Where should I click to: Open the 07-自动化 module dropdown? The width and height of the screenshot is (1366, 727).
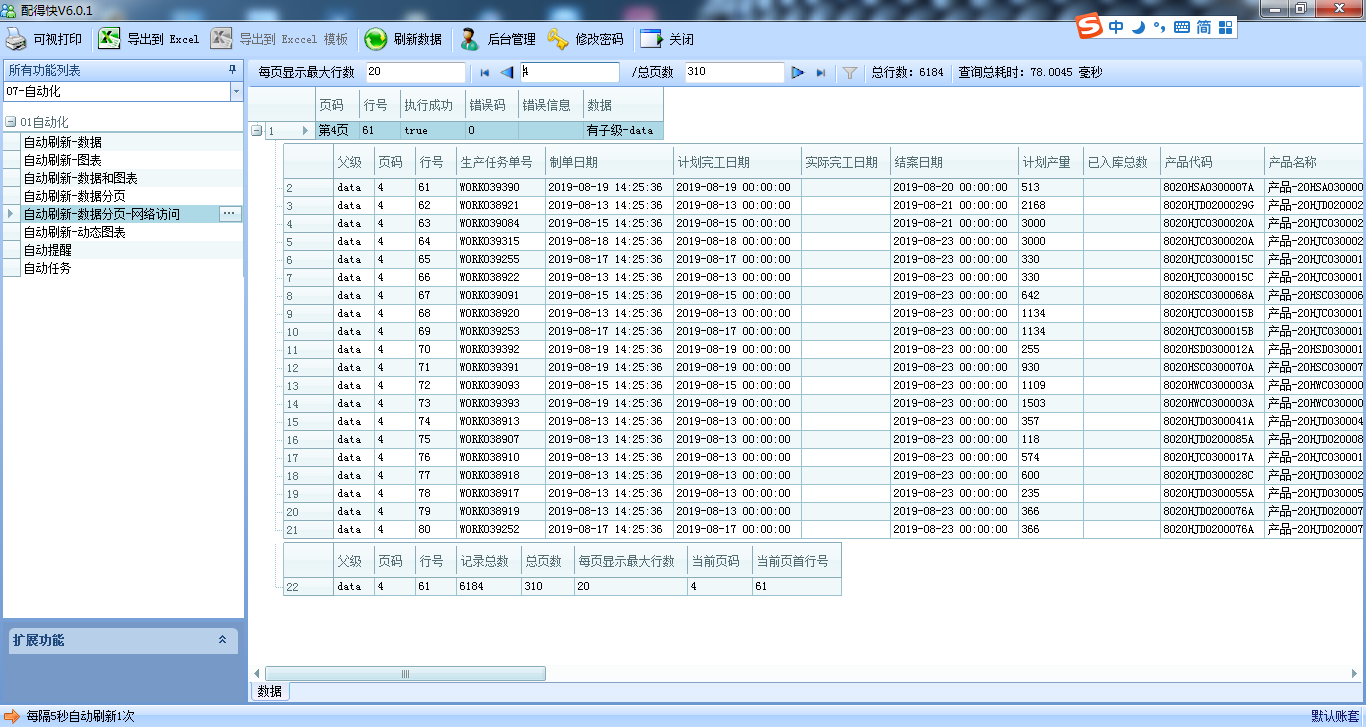(x=237, y=91)
